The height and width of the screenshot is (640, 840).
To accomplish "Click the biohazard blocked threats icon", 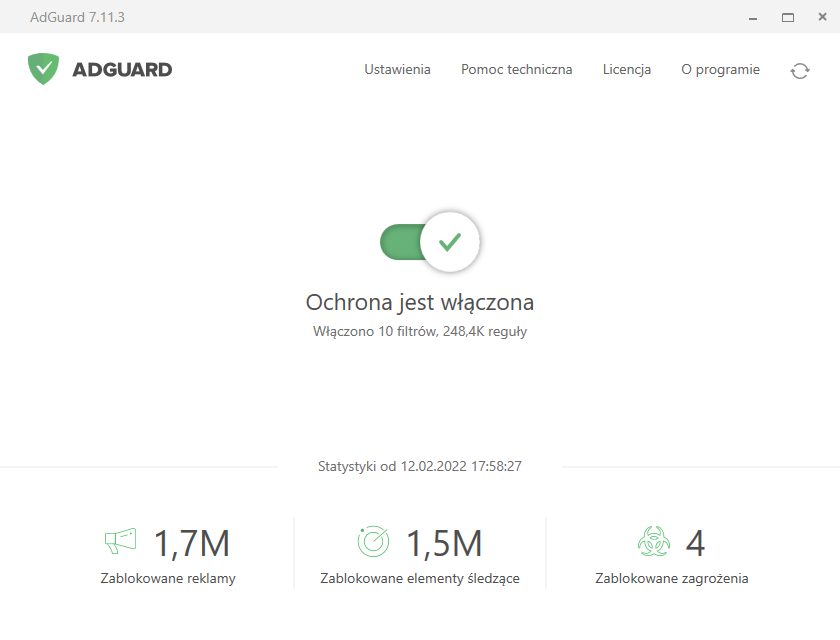I will [x=654, y=541].
